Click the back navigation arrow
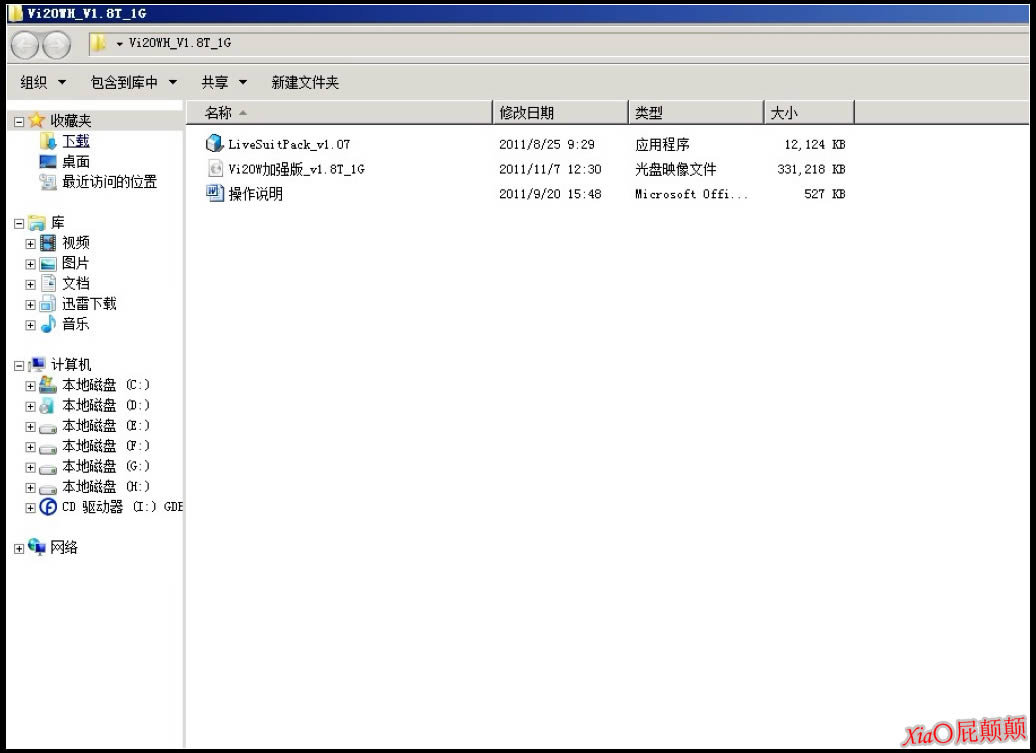Screen dimensions: 1036x753 (x=22, y=44)
